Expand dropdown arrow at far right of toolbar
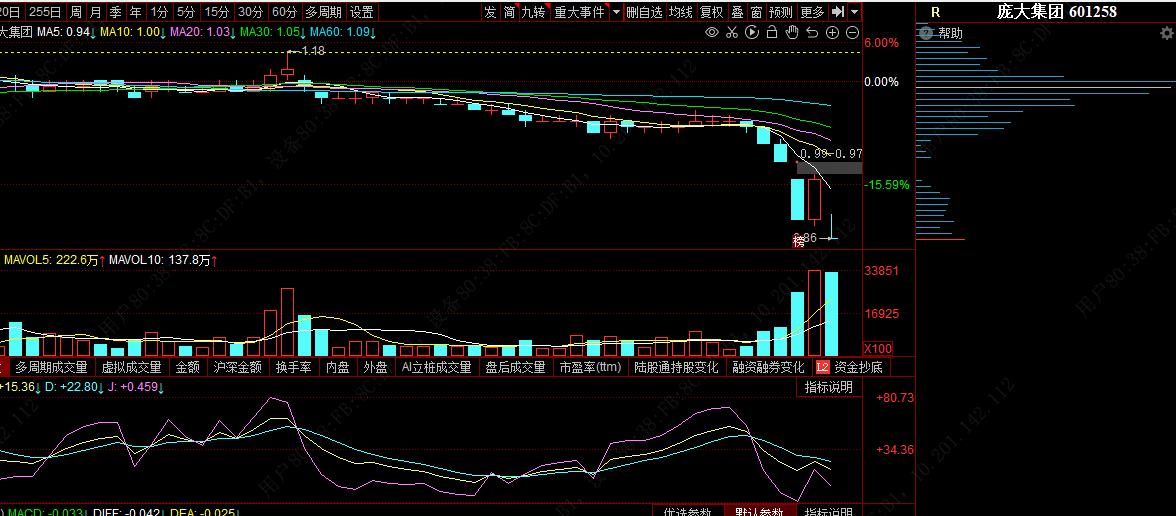This screenshot has width=1176, height=516. 856,12
